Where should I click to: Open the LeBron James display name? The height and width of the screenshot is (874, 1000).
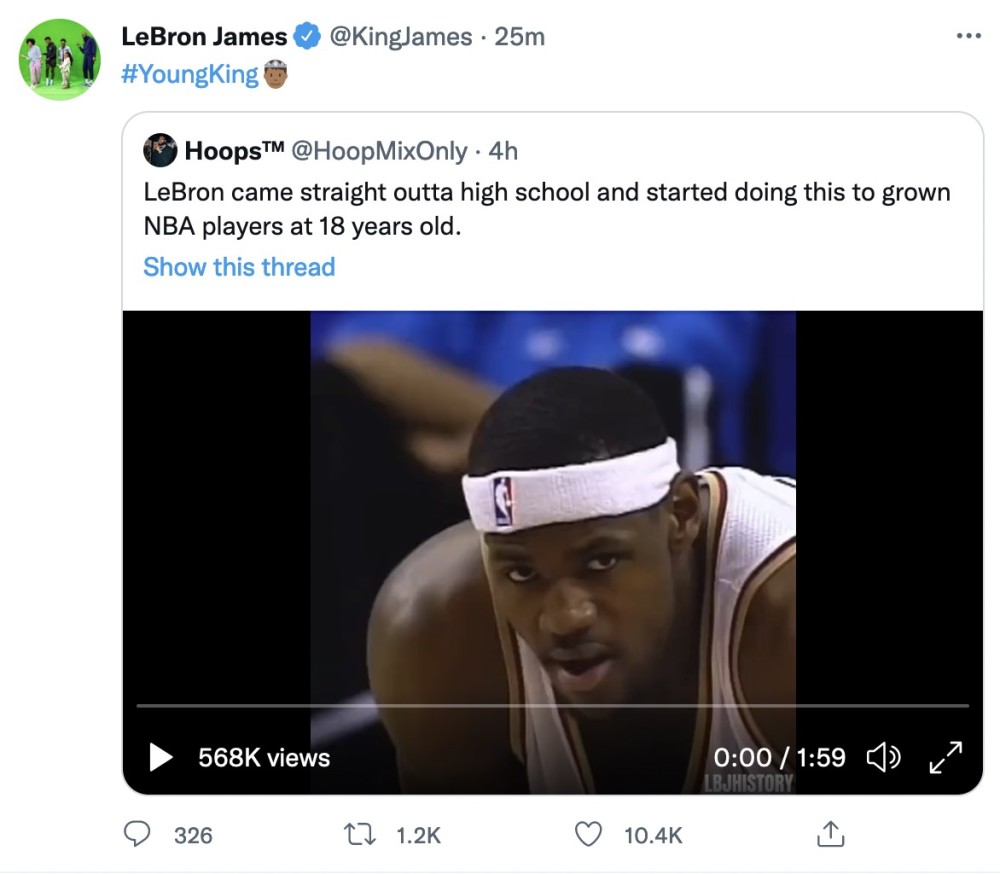coord(204,37)
